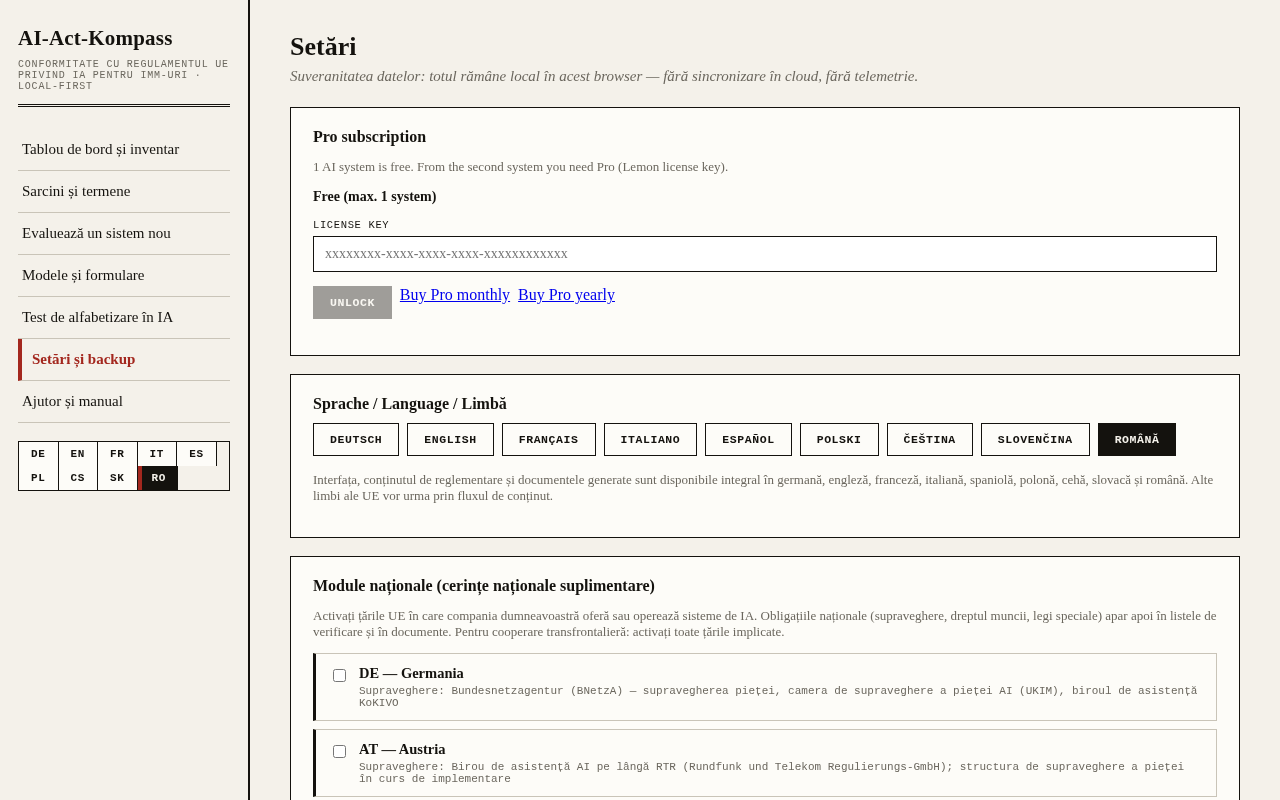Open Buy Pro monthly link

[455, 295]
